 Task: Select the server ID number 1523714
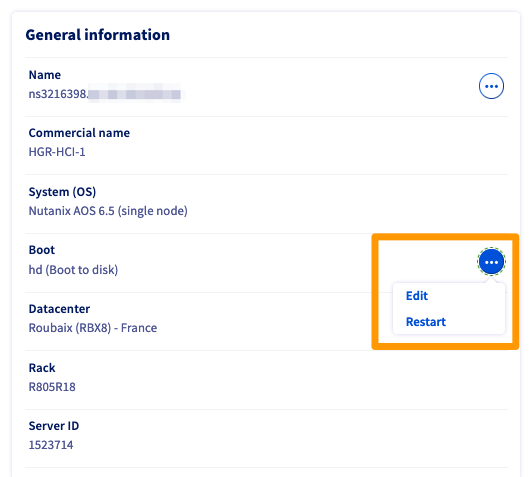tap(51, 445)
